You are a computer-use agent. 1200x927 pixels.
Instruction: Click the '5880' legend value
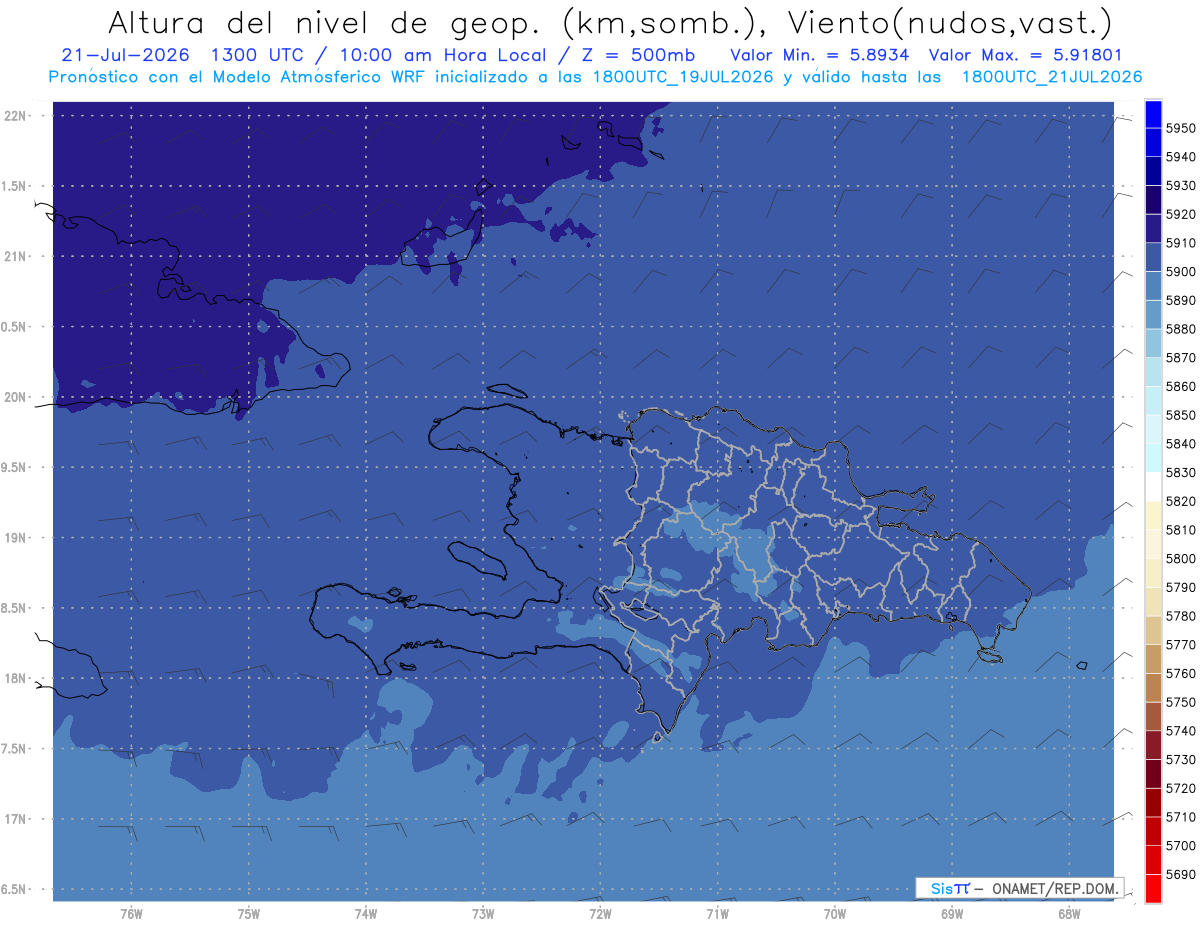point(1181,329)
